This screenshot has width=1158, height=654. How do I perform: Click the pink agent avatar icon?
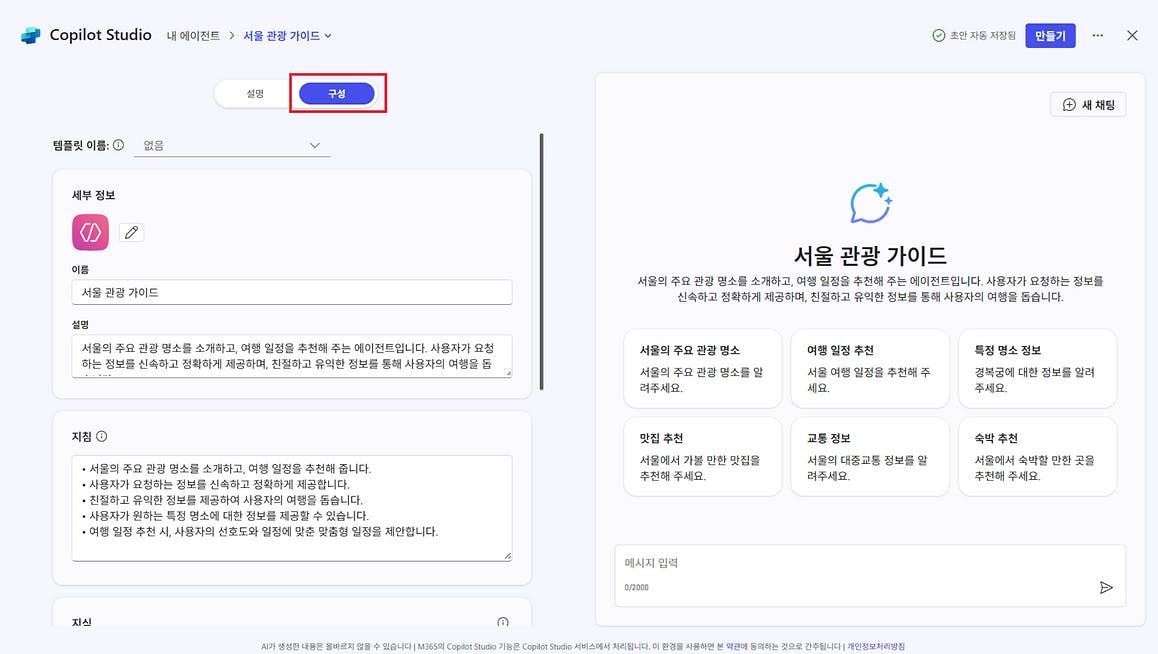tap(90, 233)
